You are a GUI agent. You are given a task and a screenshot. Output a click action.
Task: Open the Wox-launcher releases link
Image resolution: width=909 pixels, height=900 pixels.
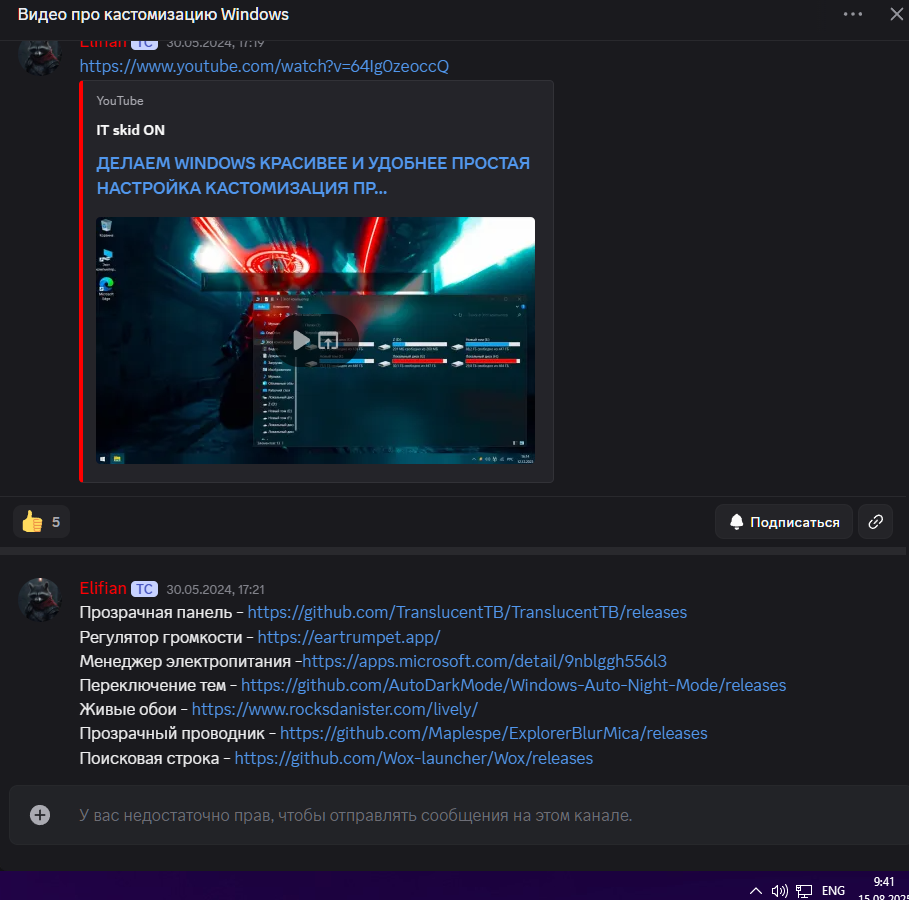point(414,759)
